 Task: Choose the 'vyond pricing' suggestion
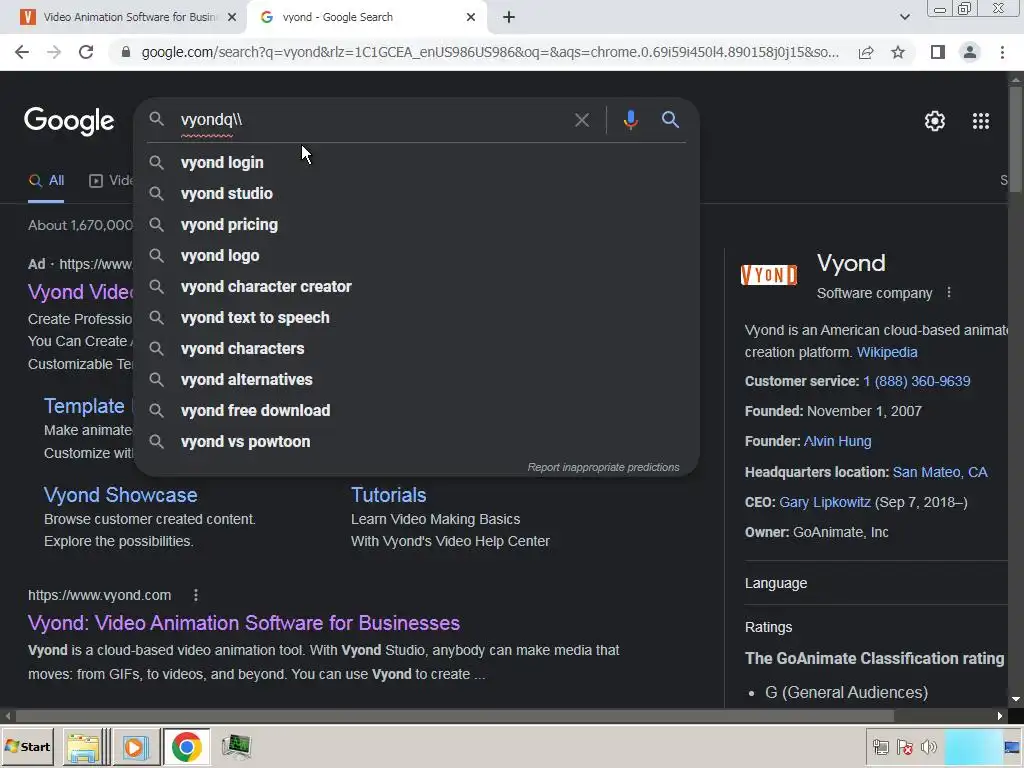[x=417, y=225]
